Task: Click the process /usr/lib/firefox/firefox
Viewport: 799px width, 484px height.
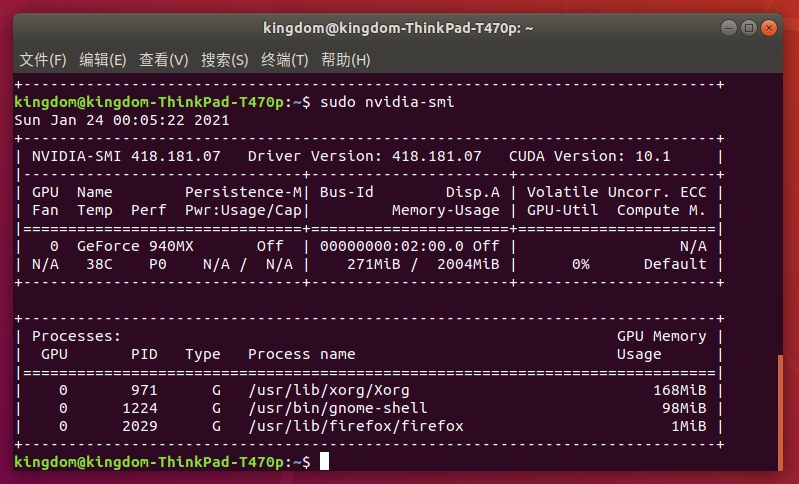Action: pyautogui.click(x=356, y=426)
